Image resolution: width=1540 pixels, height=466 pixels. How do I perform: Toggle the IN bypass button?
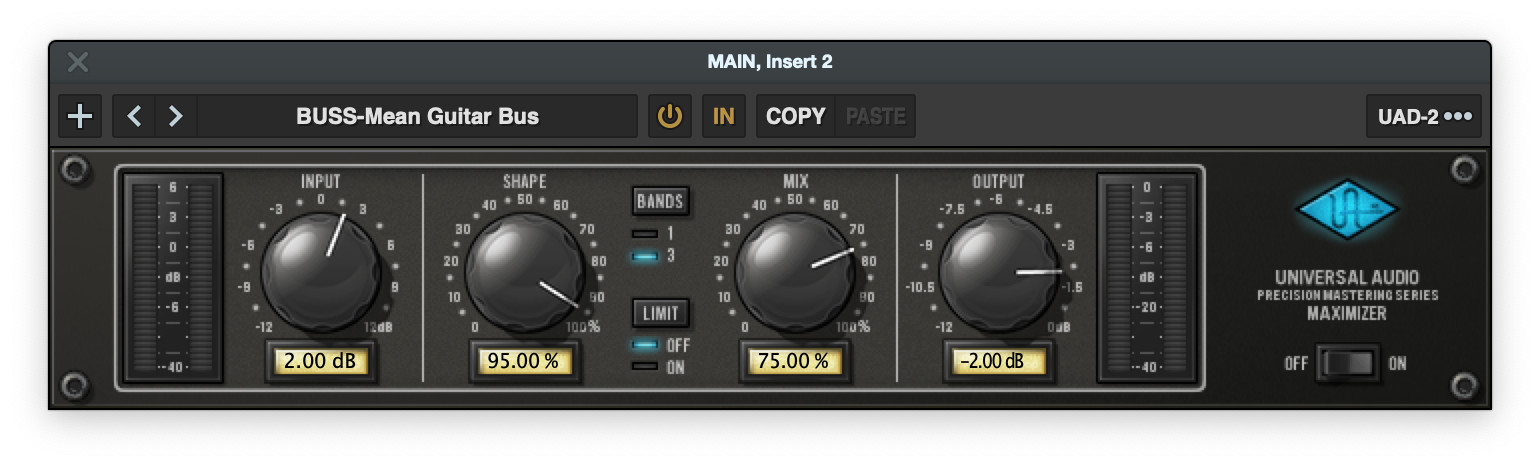[723, 116]
